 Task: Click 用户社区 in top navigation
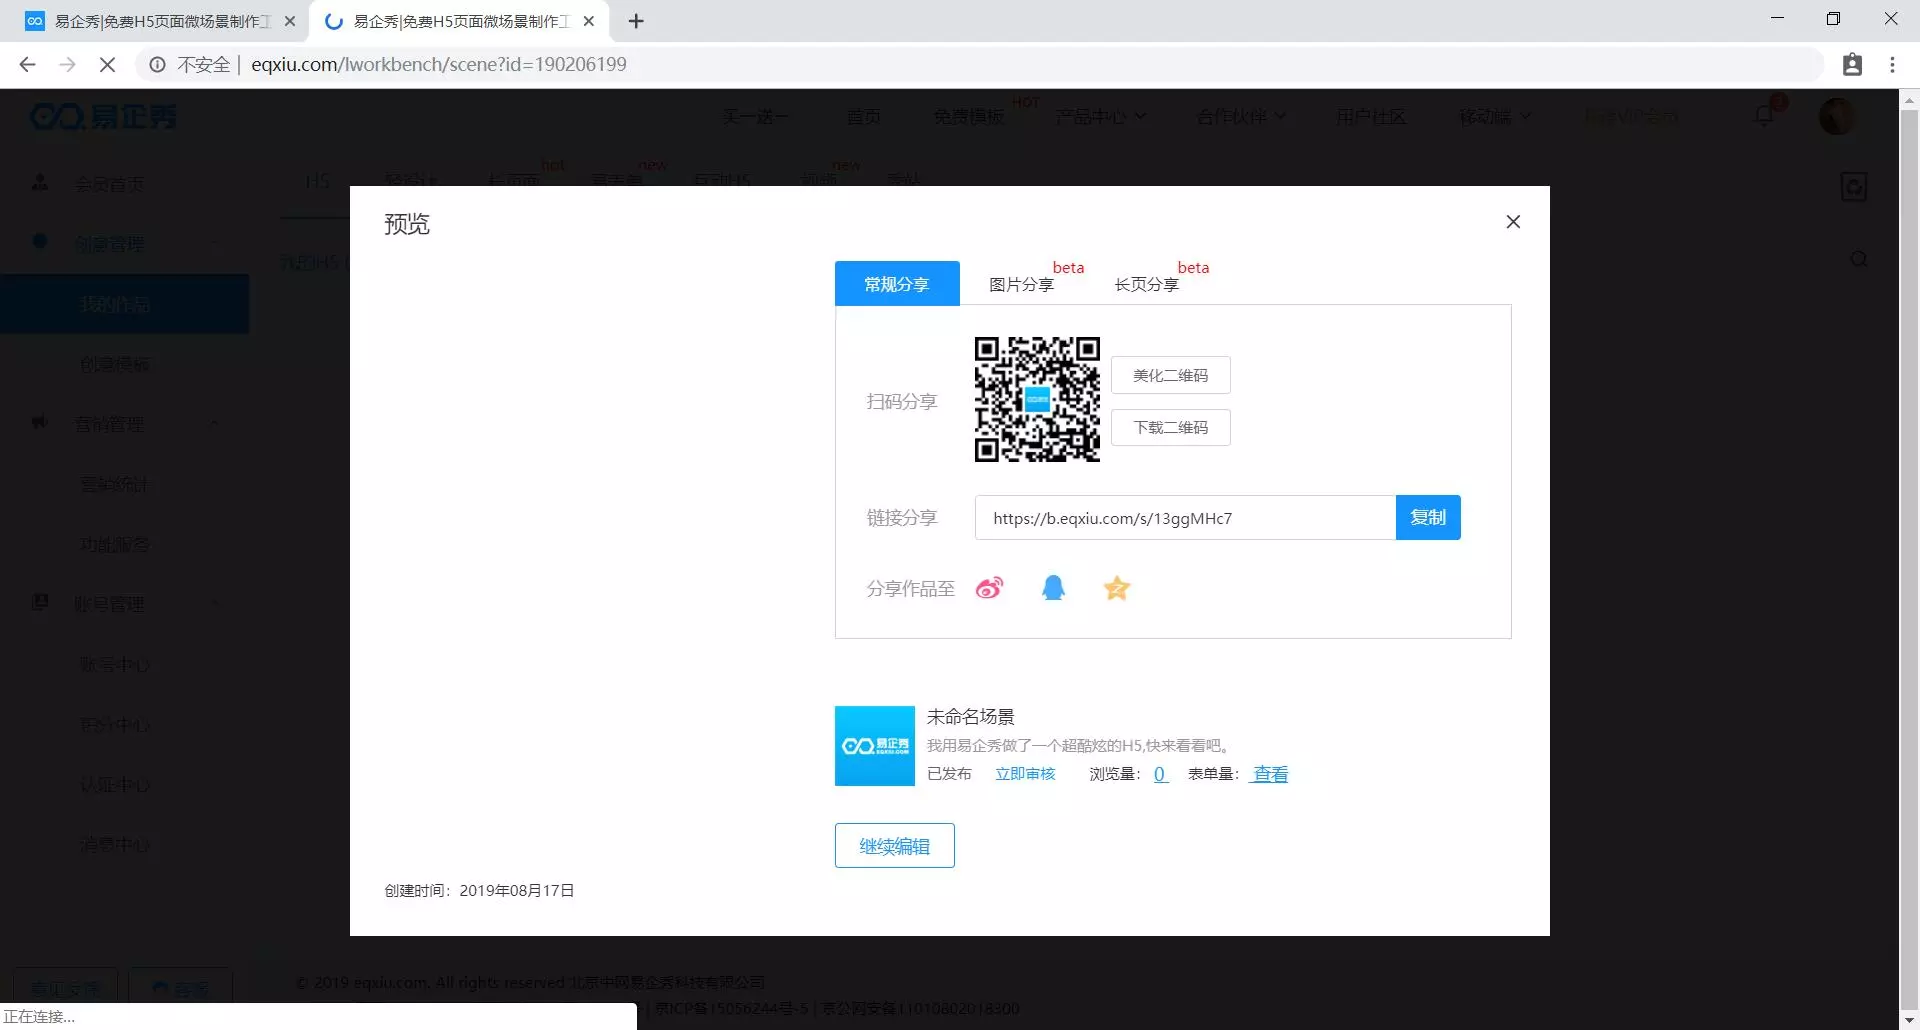pos(1371,117)
